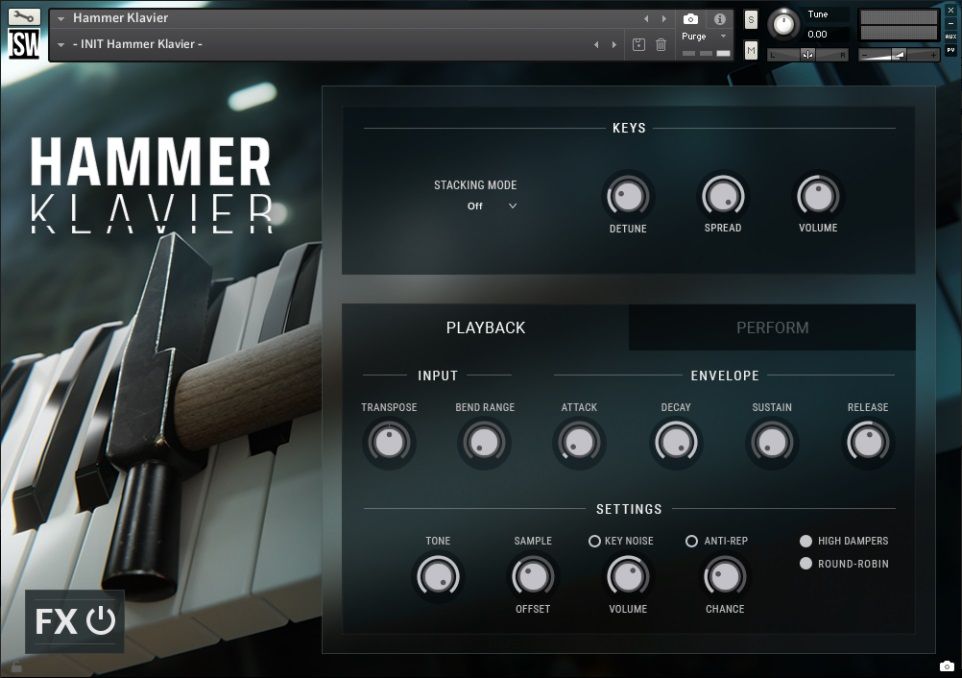Image resolution: width=962 pixels, height=678 pixels.
Task: Click the Key Noise Volume knob
Action: [628, 576]
